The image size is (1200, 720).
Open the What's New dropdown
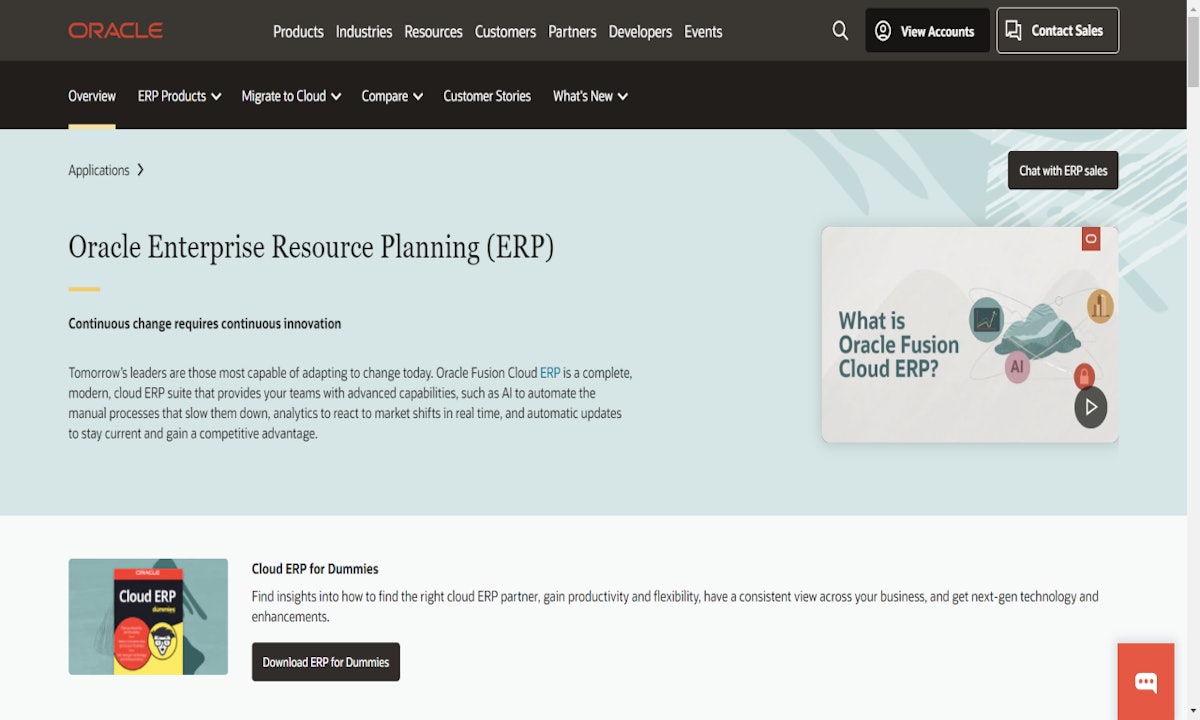click(590, 96)
